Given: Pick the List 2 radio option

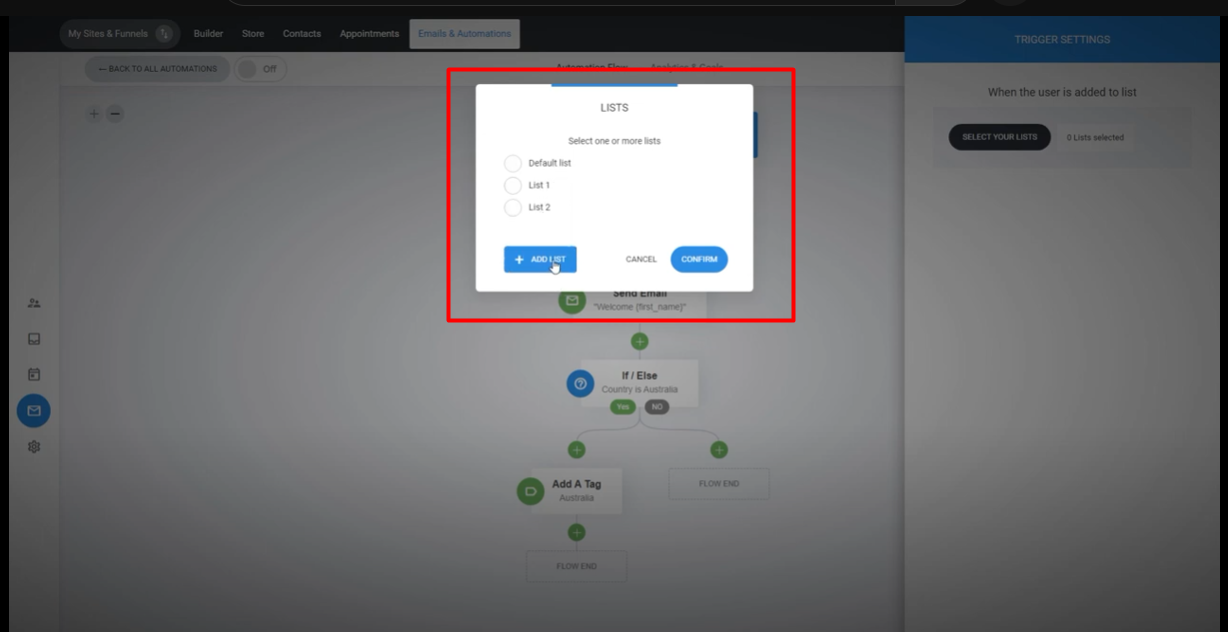Looking at the screenshot, I should 513,207.
